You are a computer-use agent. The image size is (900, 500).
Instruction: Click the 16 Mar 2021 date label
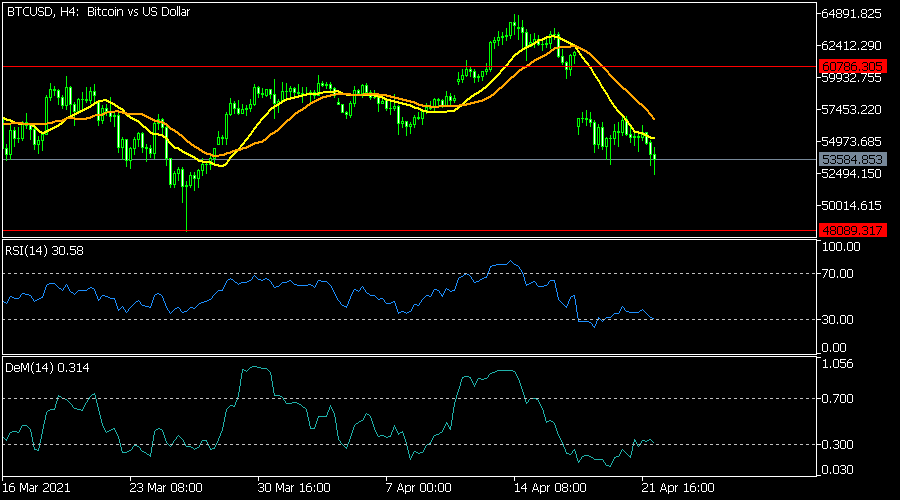point(36,488)
